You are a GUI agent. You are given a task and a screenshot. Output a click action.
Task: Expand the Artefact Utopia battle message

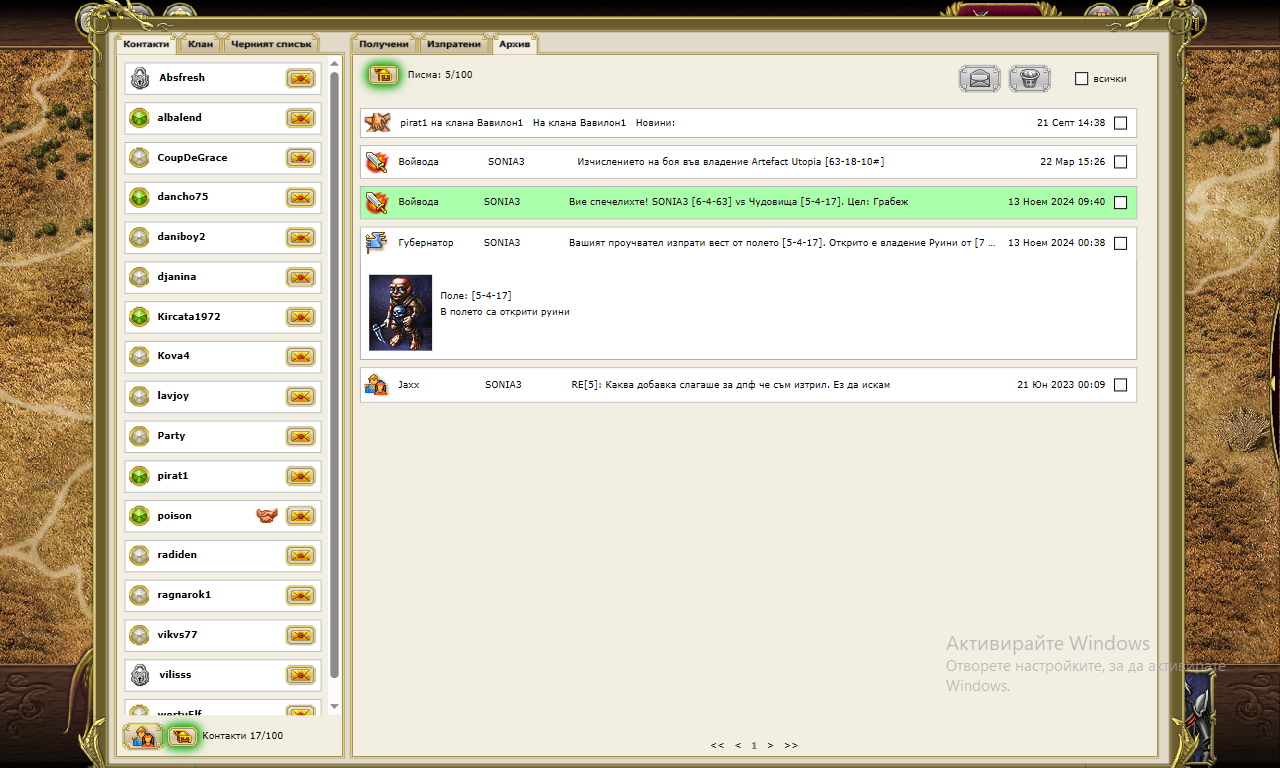(x=730, y=162)
